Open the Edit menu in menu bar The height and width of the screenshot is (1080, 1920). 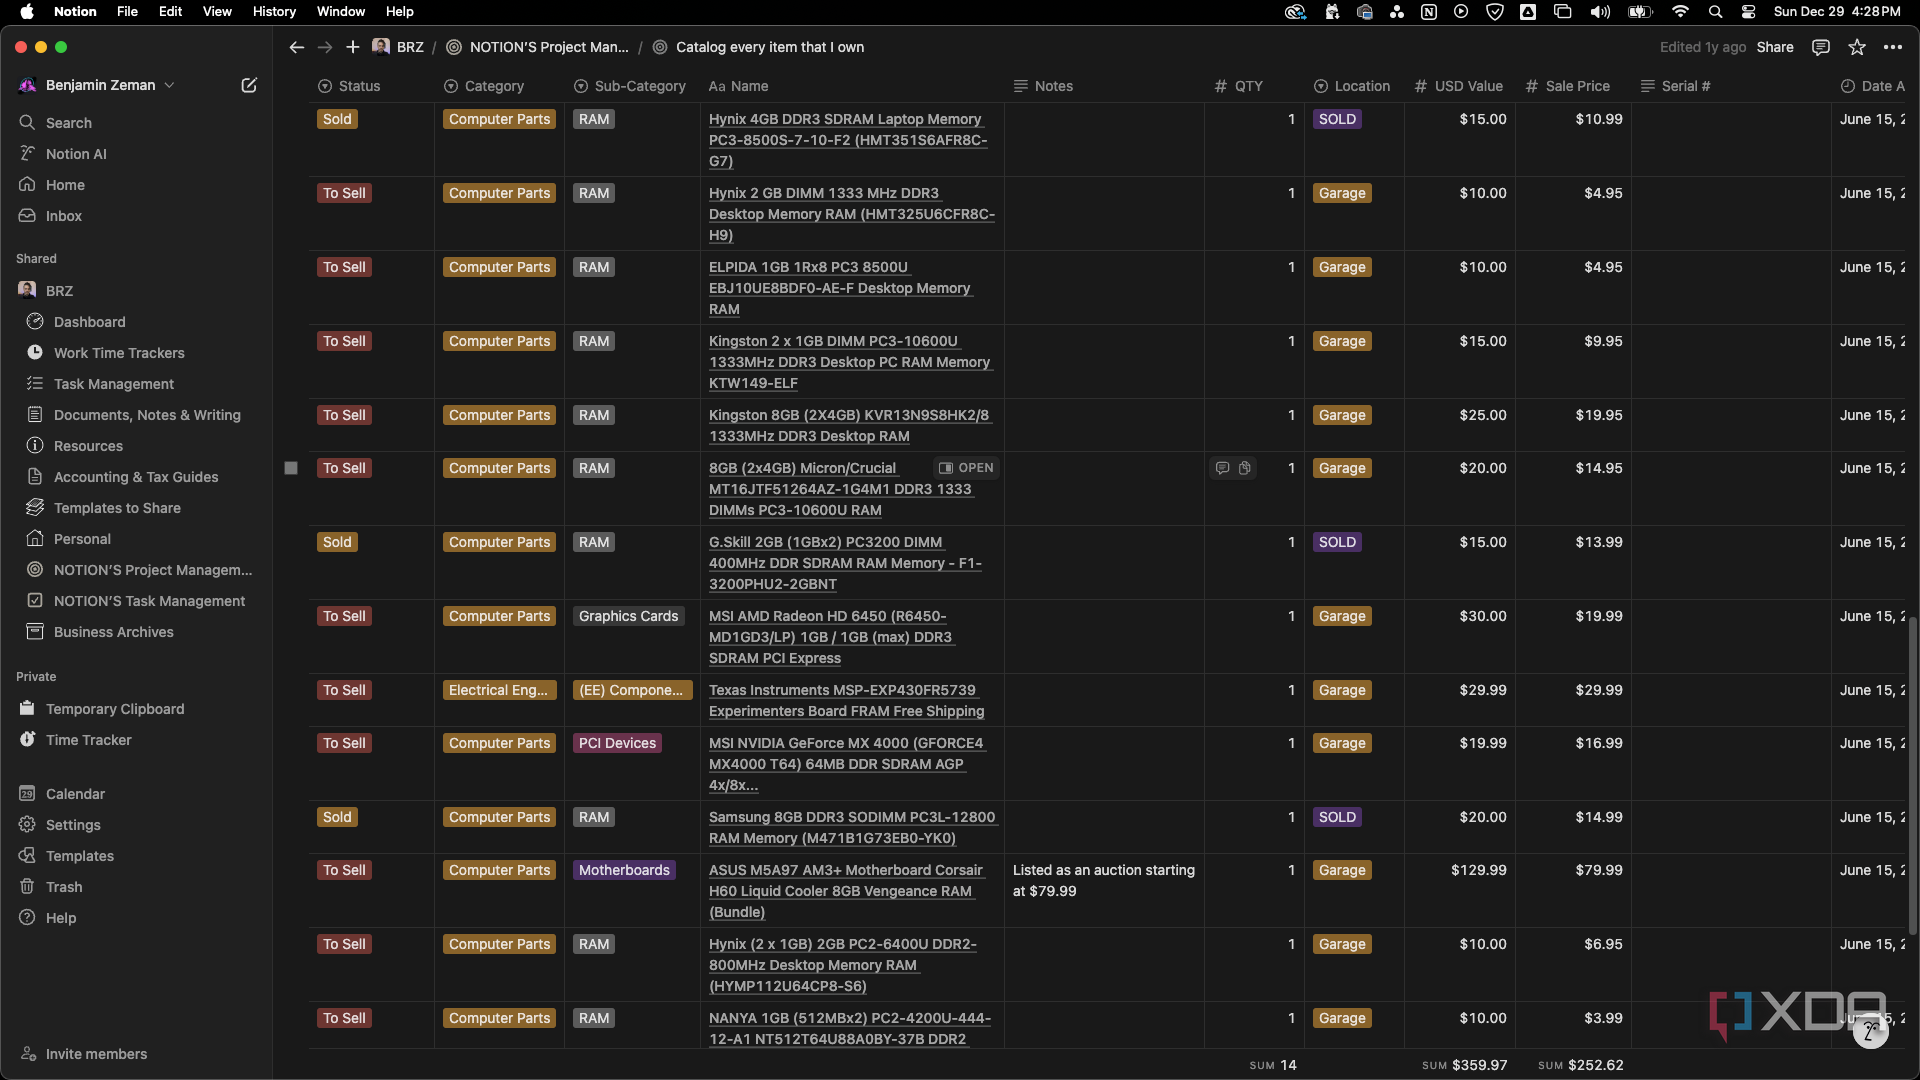coord(170,11)
